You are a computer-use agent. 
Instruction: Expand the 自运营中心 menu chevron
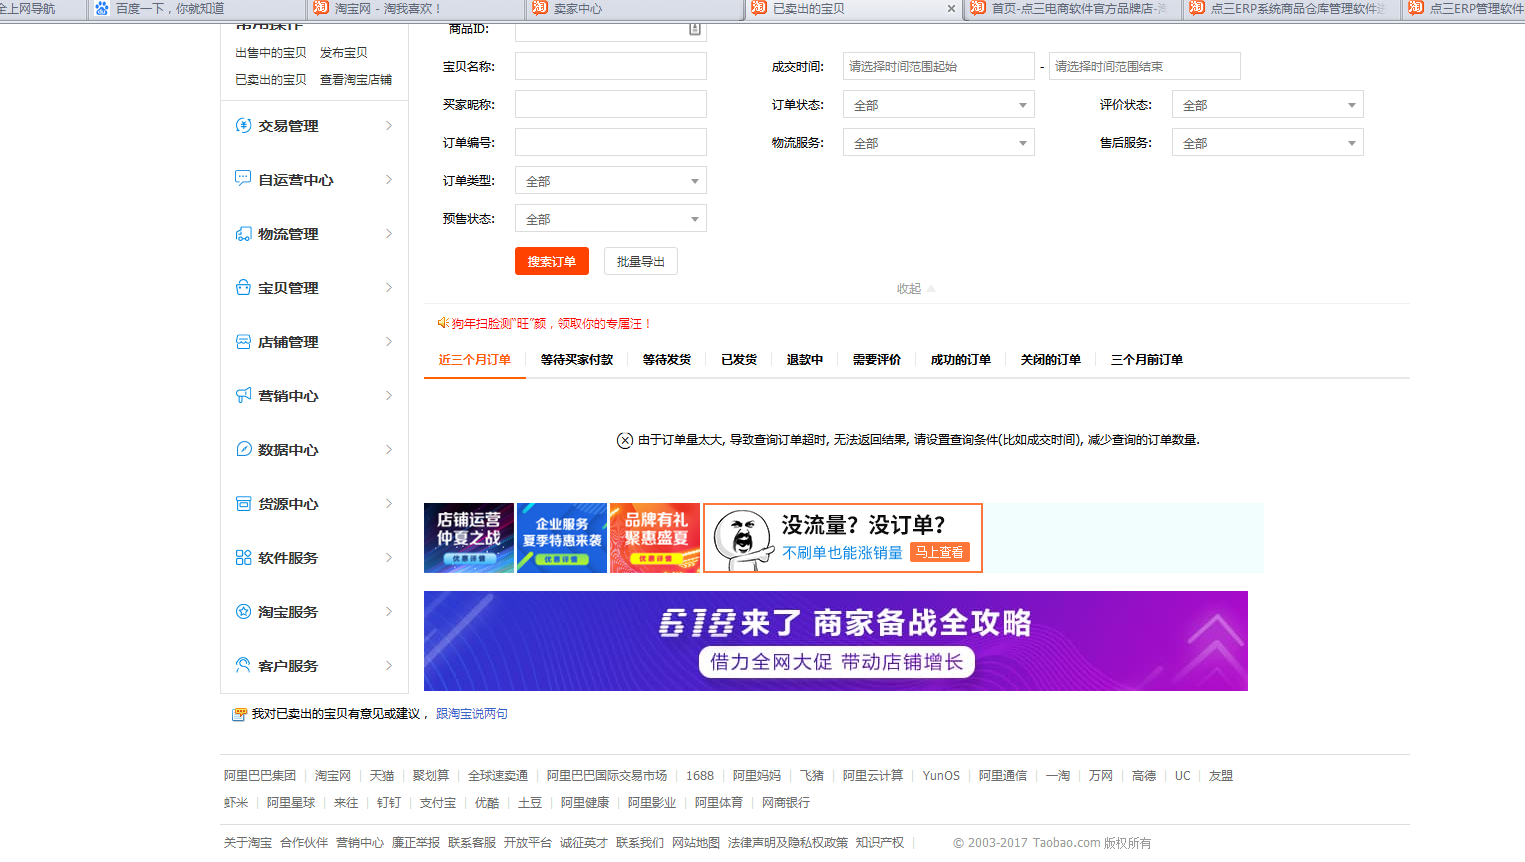click(x=389, y=179)
